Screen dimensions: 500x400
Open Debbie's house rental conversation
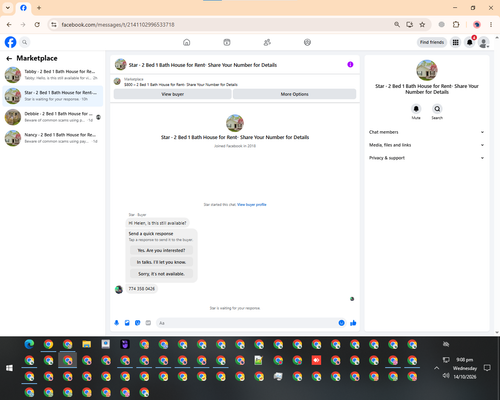pos(53,117)
